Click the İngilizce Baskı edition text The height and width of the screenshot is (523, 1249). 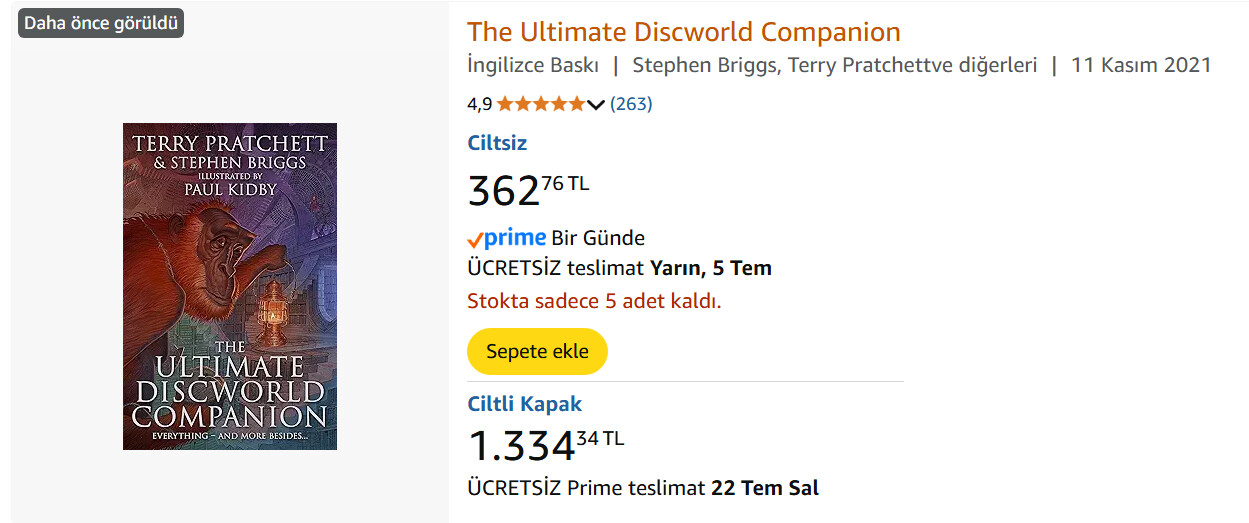(533, 65)
